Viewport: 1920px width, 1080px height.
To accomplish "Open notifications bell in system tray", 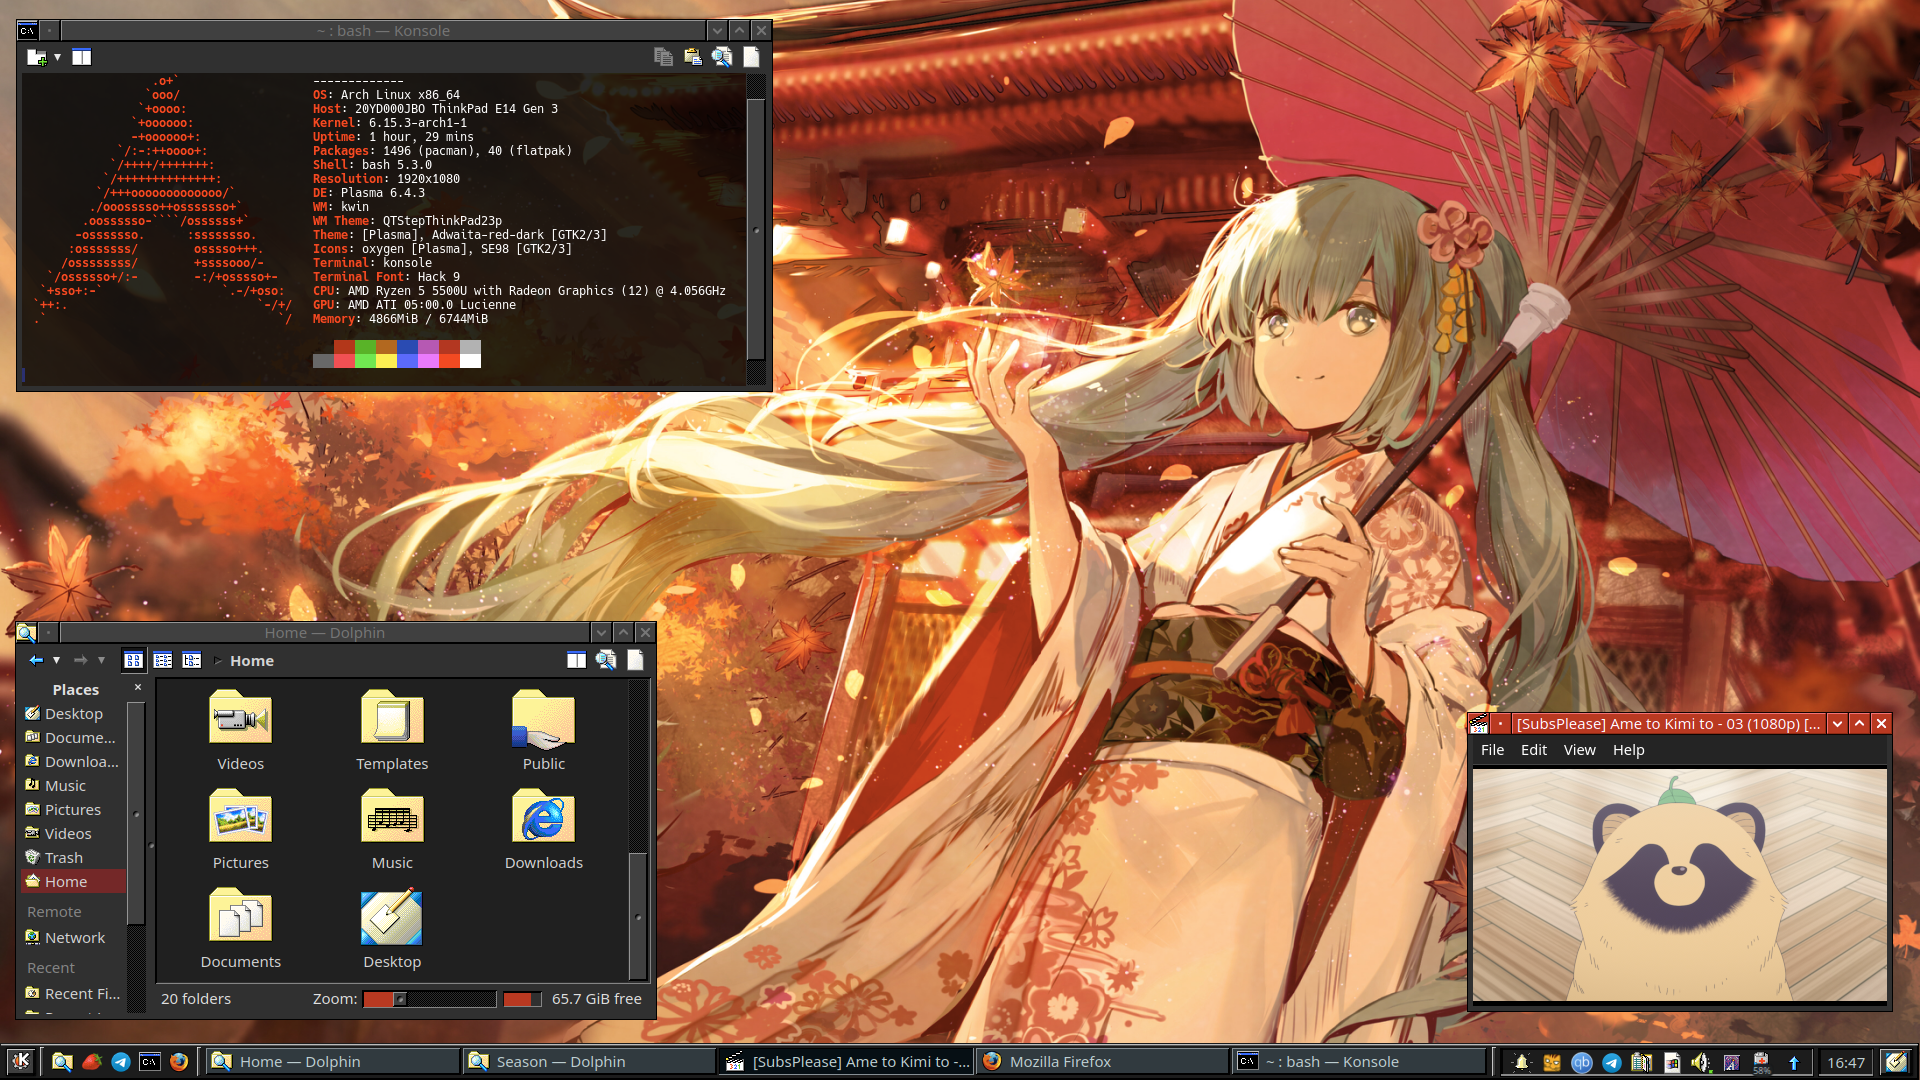I will (1521, 1062).
